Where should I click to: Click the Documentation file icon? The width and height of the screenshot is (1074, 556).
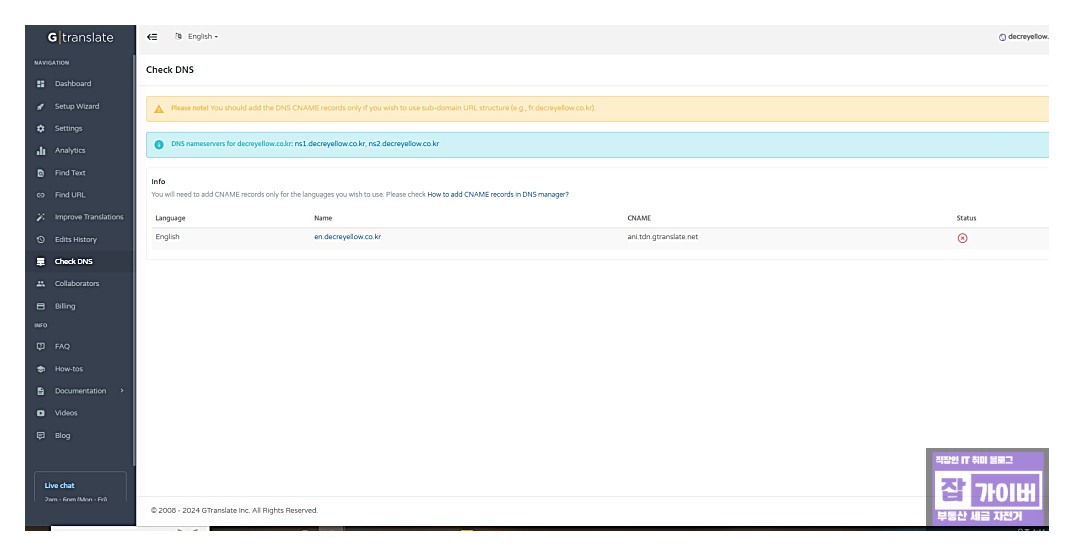click(x=40, y=391)
